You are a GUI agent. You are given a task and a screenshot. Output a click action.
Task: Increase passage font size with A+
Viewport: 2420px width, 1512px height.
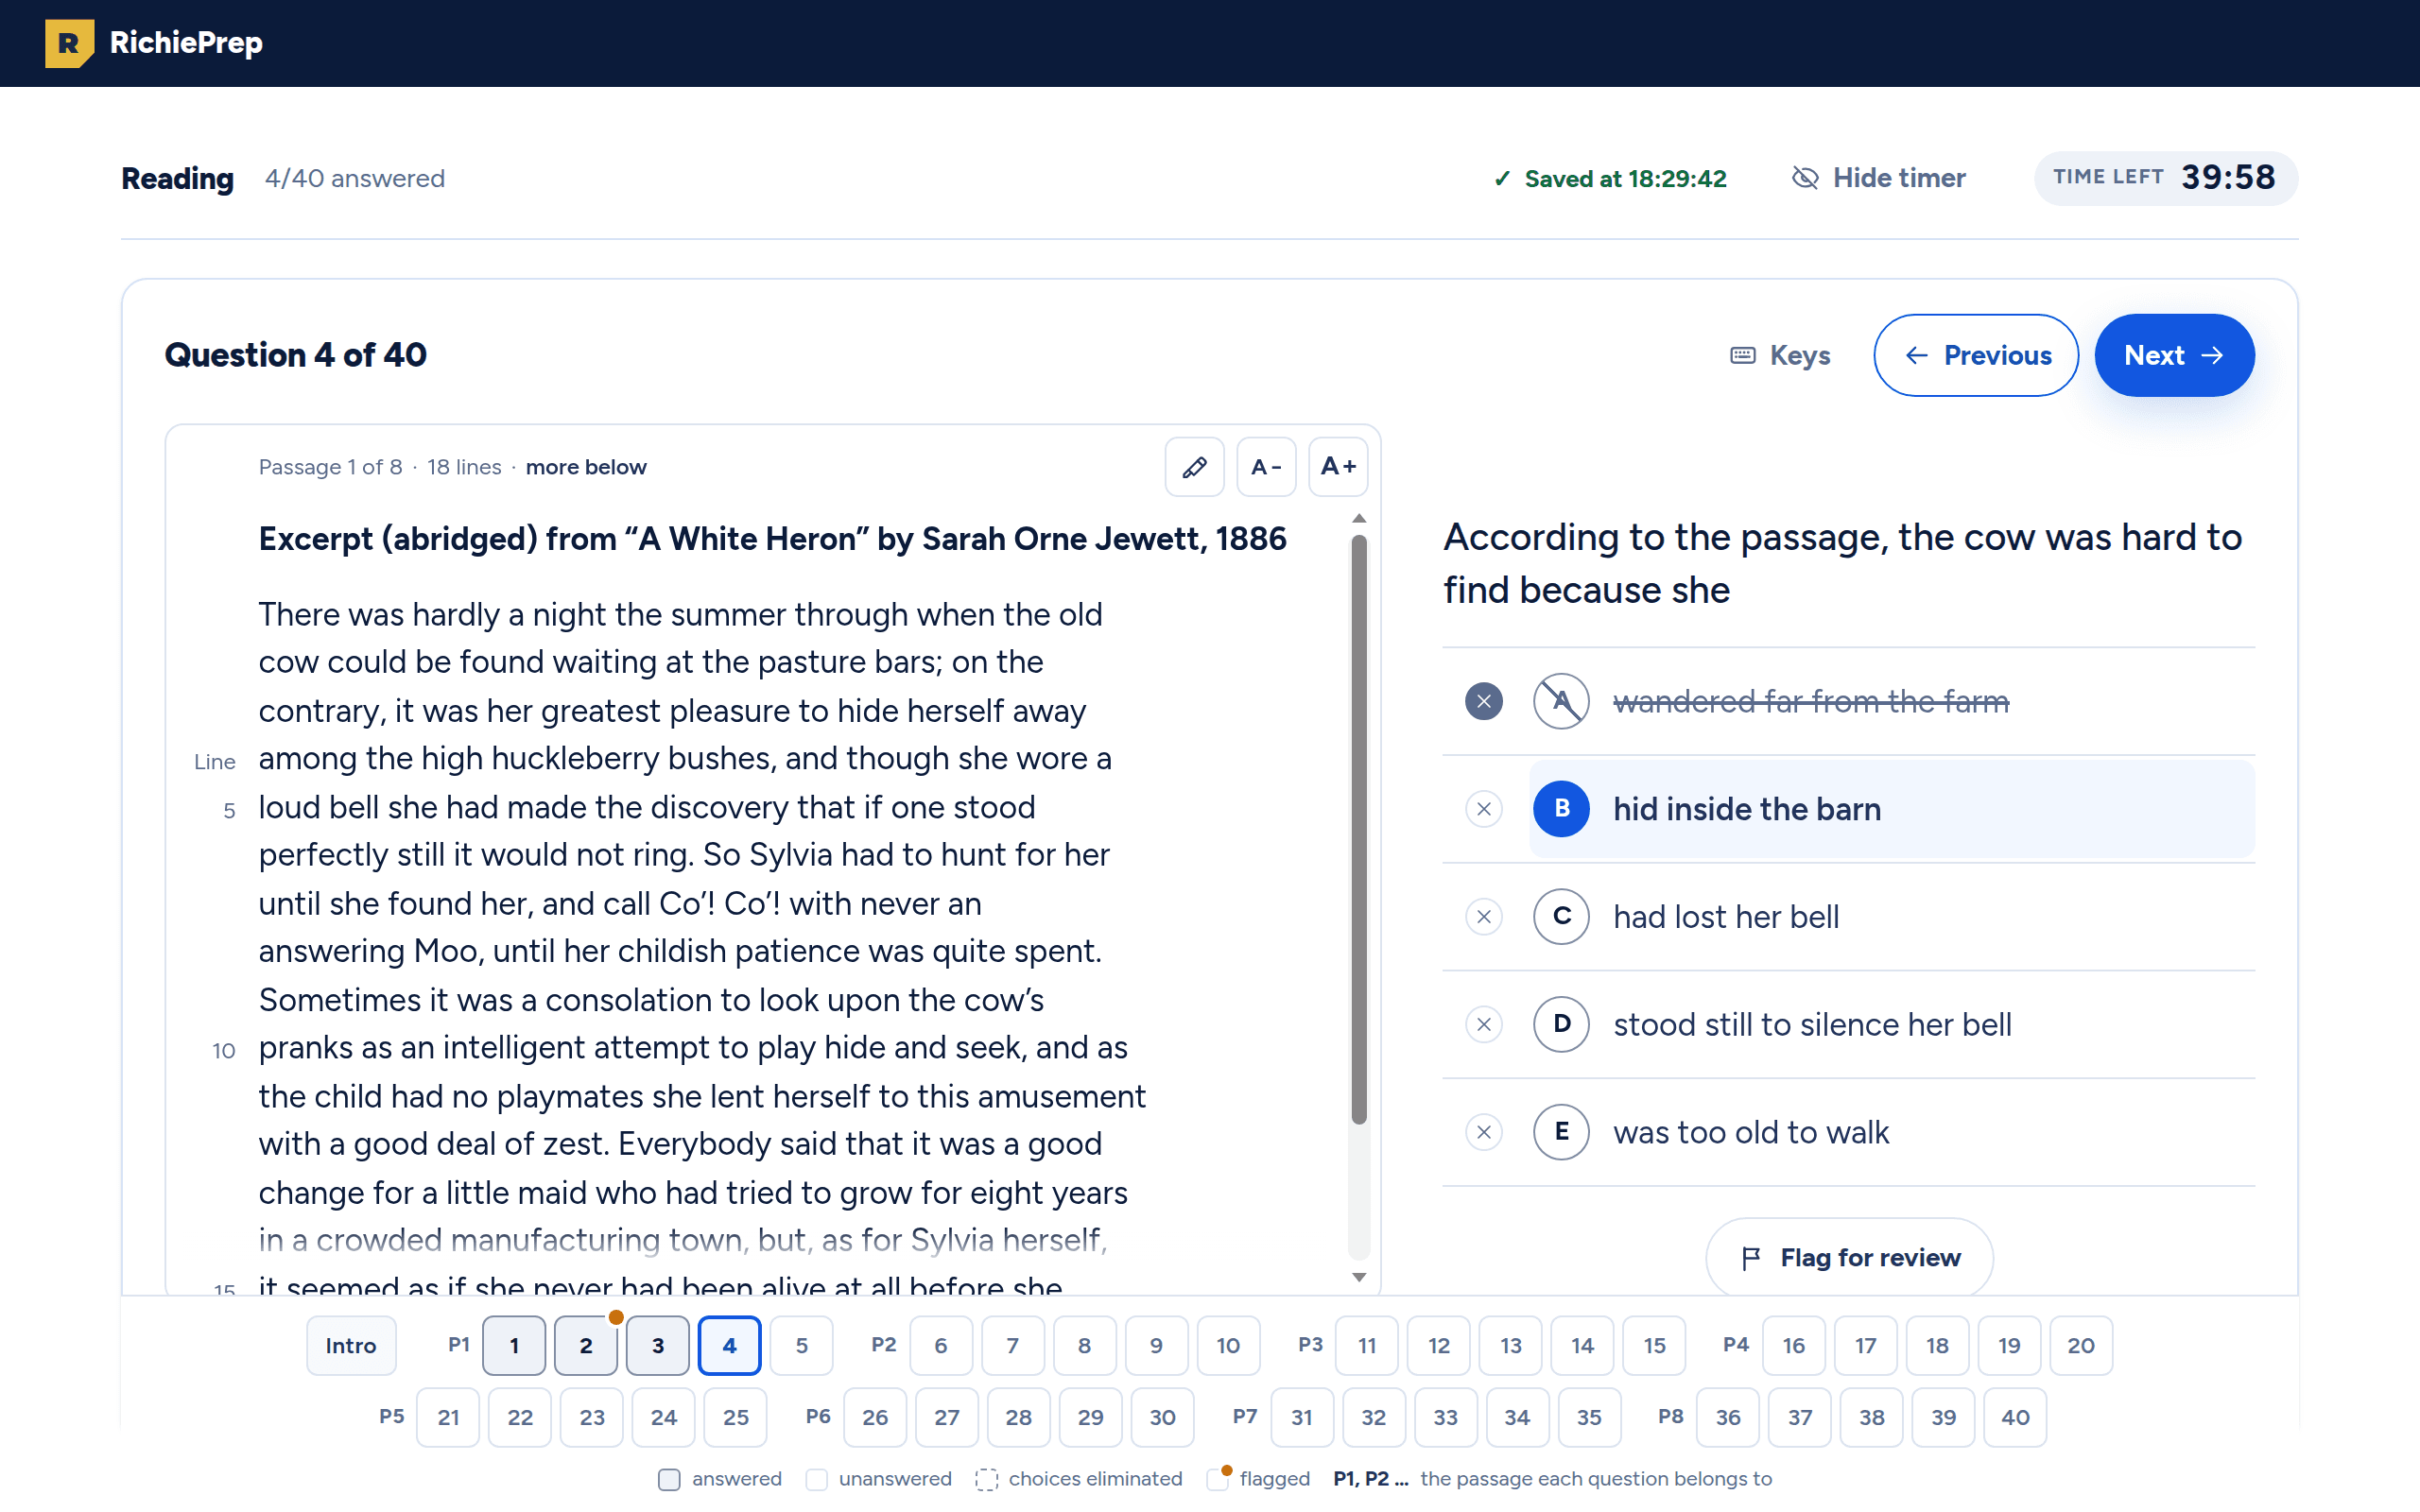(x=1338, y=467)
